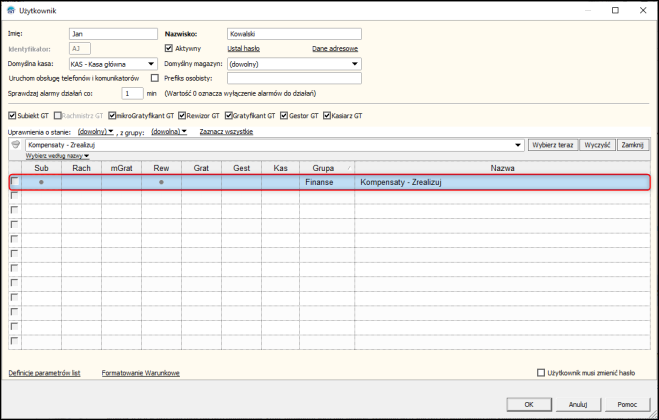The height and width of the screenshot is (420, 659).
Task: Click the Wyczyść button
Action: point(597,145)
